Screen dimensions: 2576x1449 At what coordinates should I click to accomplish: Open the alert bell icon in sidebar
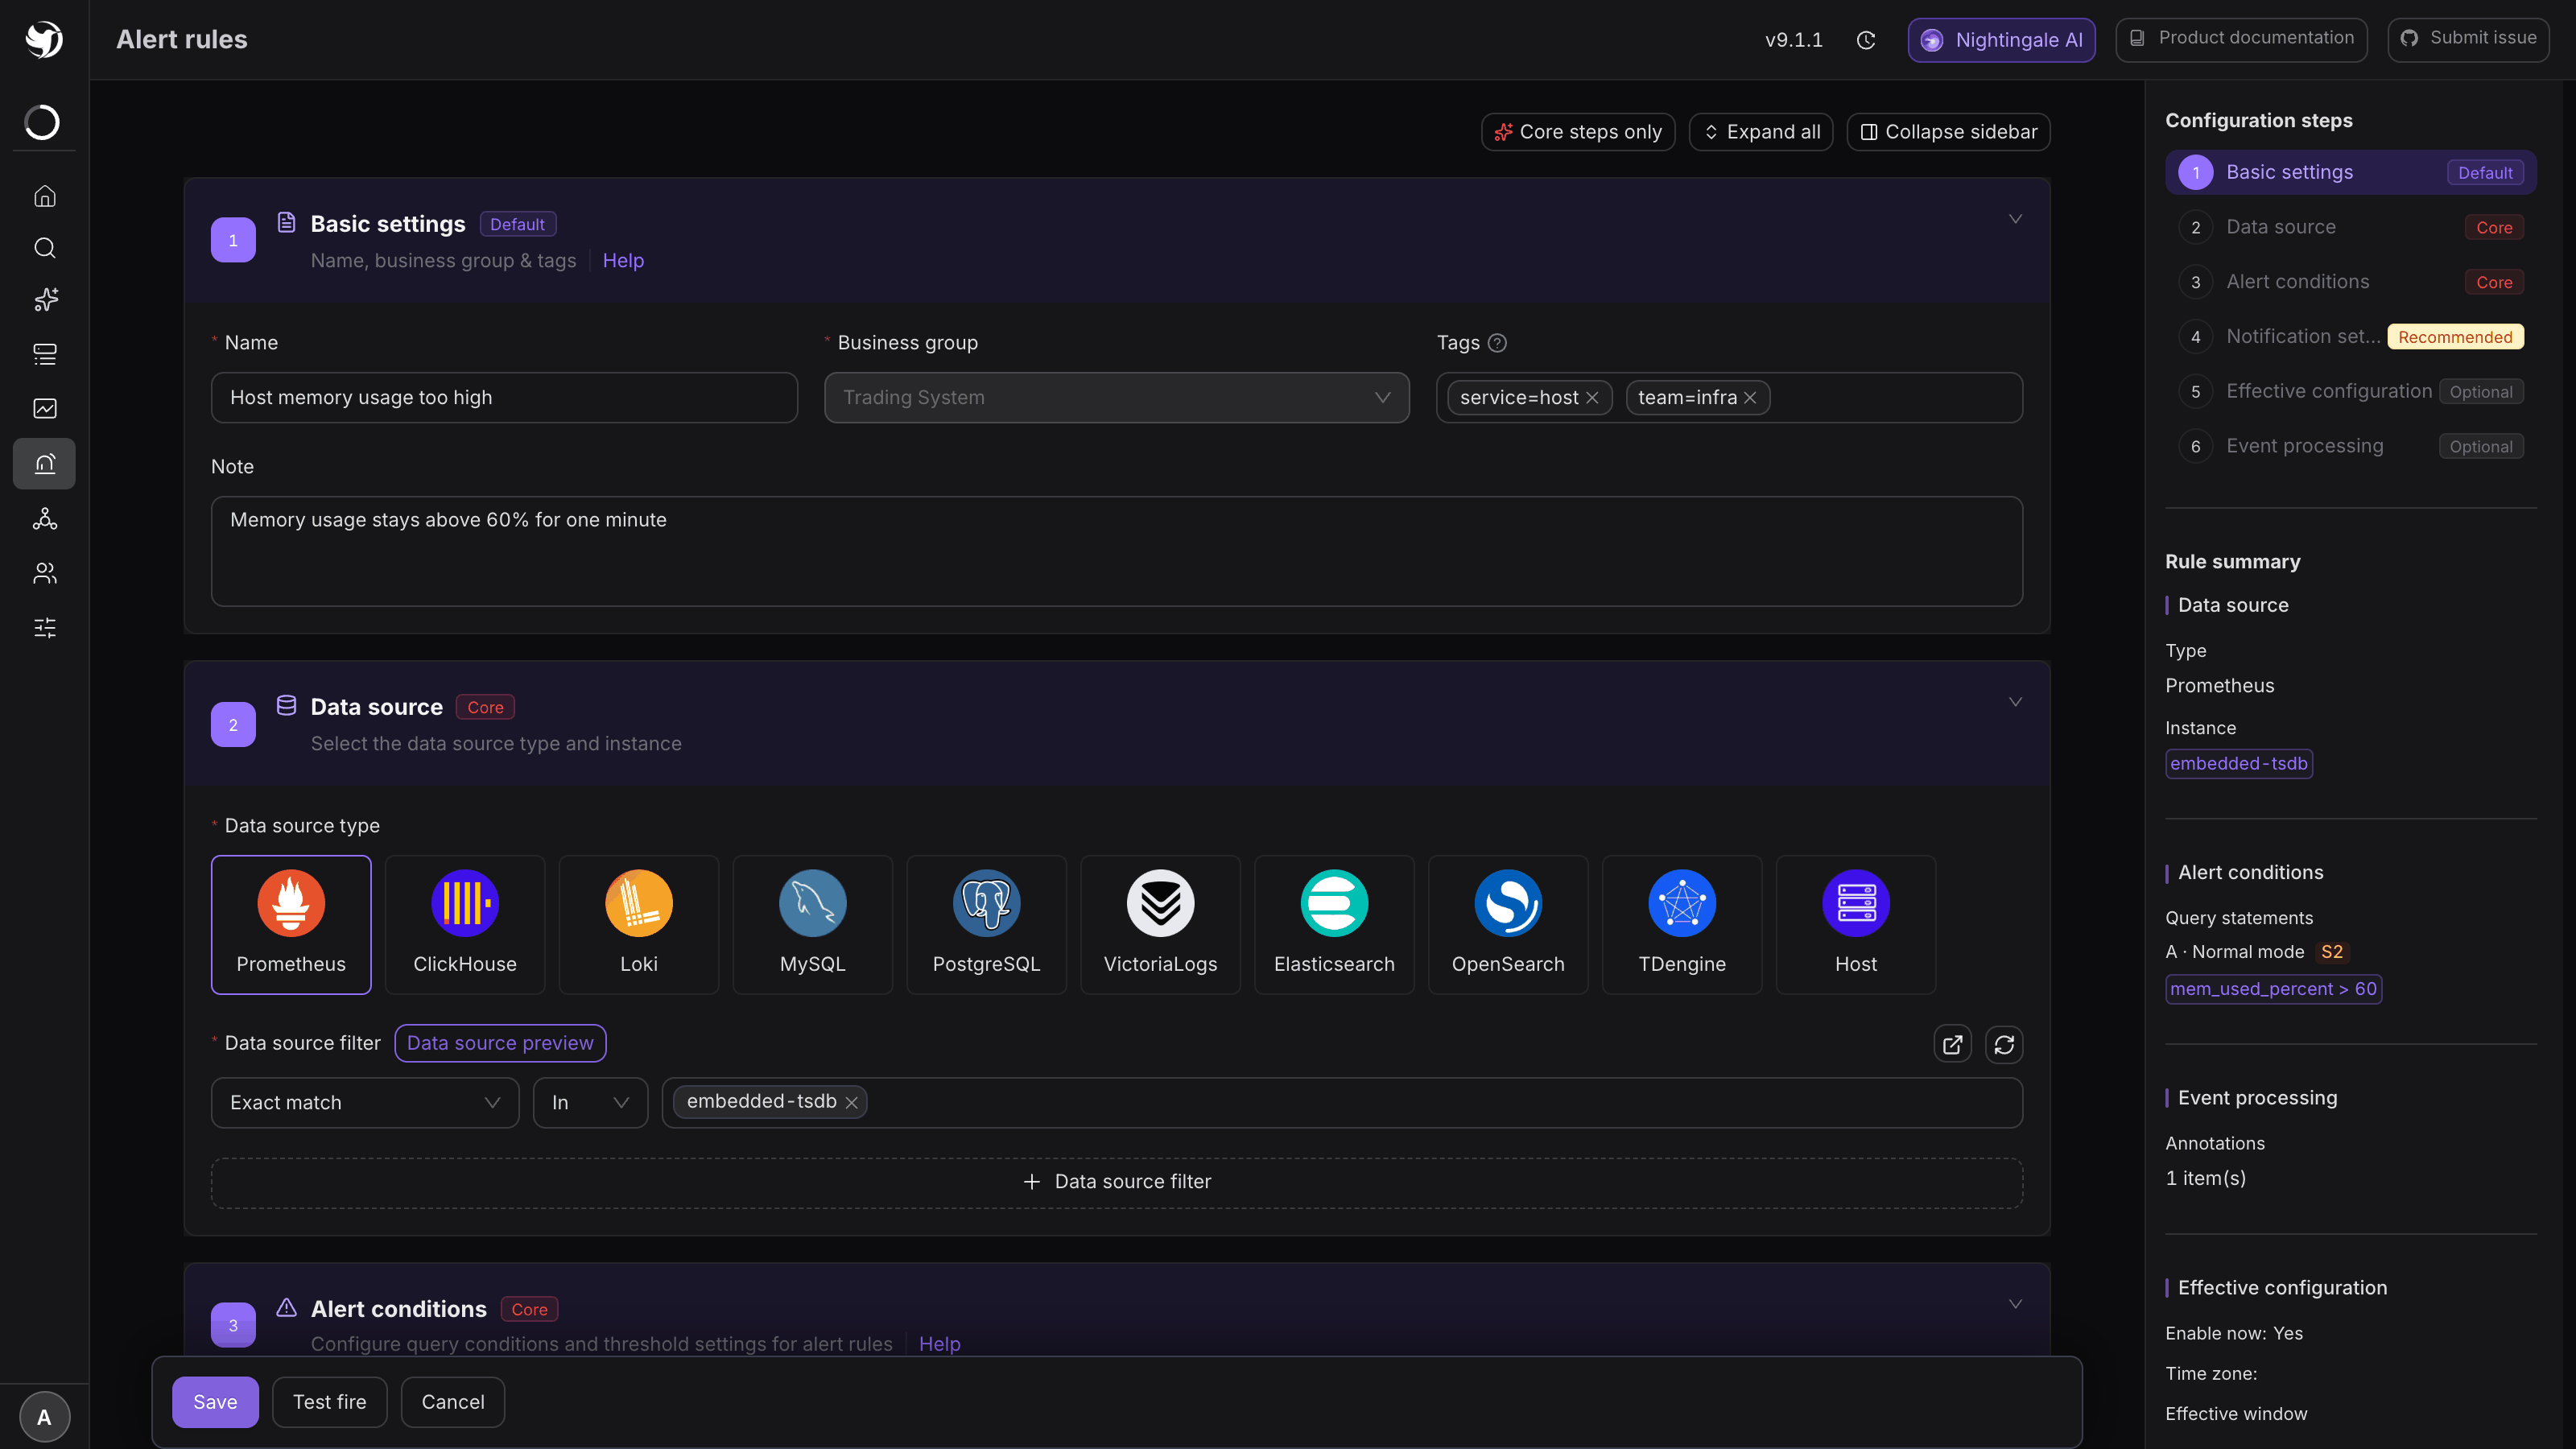[45, 463]
